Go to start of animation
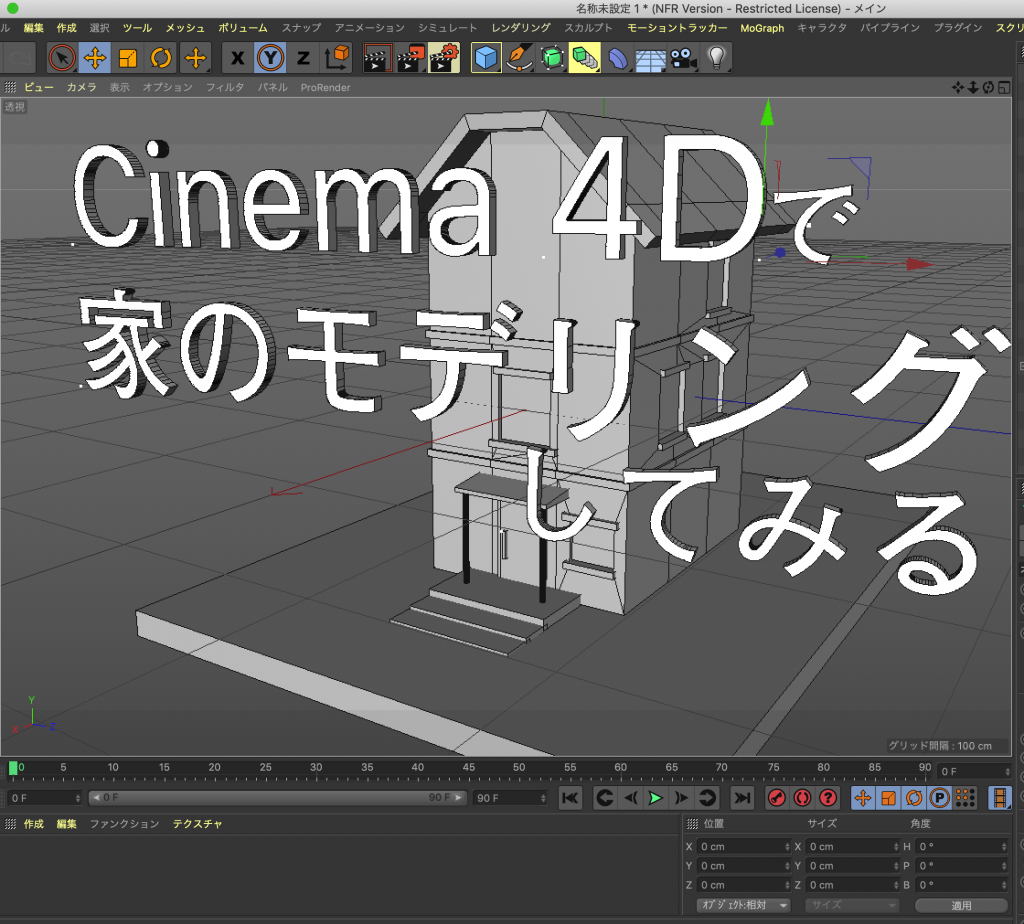This screenshot has width=1024, height=924. tap(570, 798)
